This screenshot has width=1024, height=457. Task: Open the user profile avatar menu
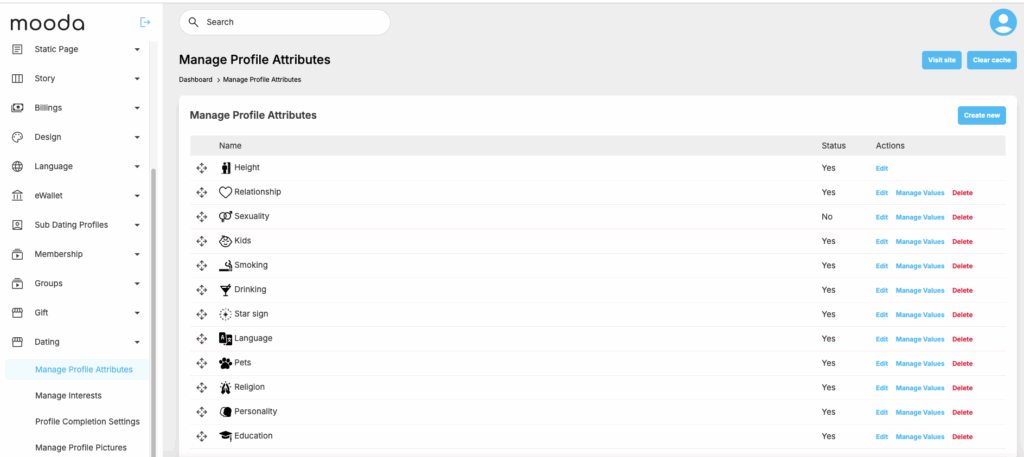coord(1001,22)
